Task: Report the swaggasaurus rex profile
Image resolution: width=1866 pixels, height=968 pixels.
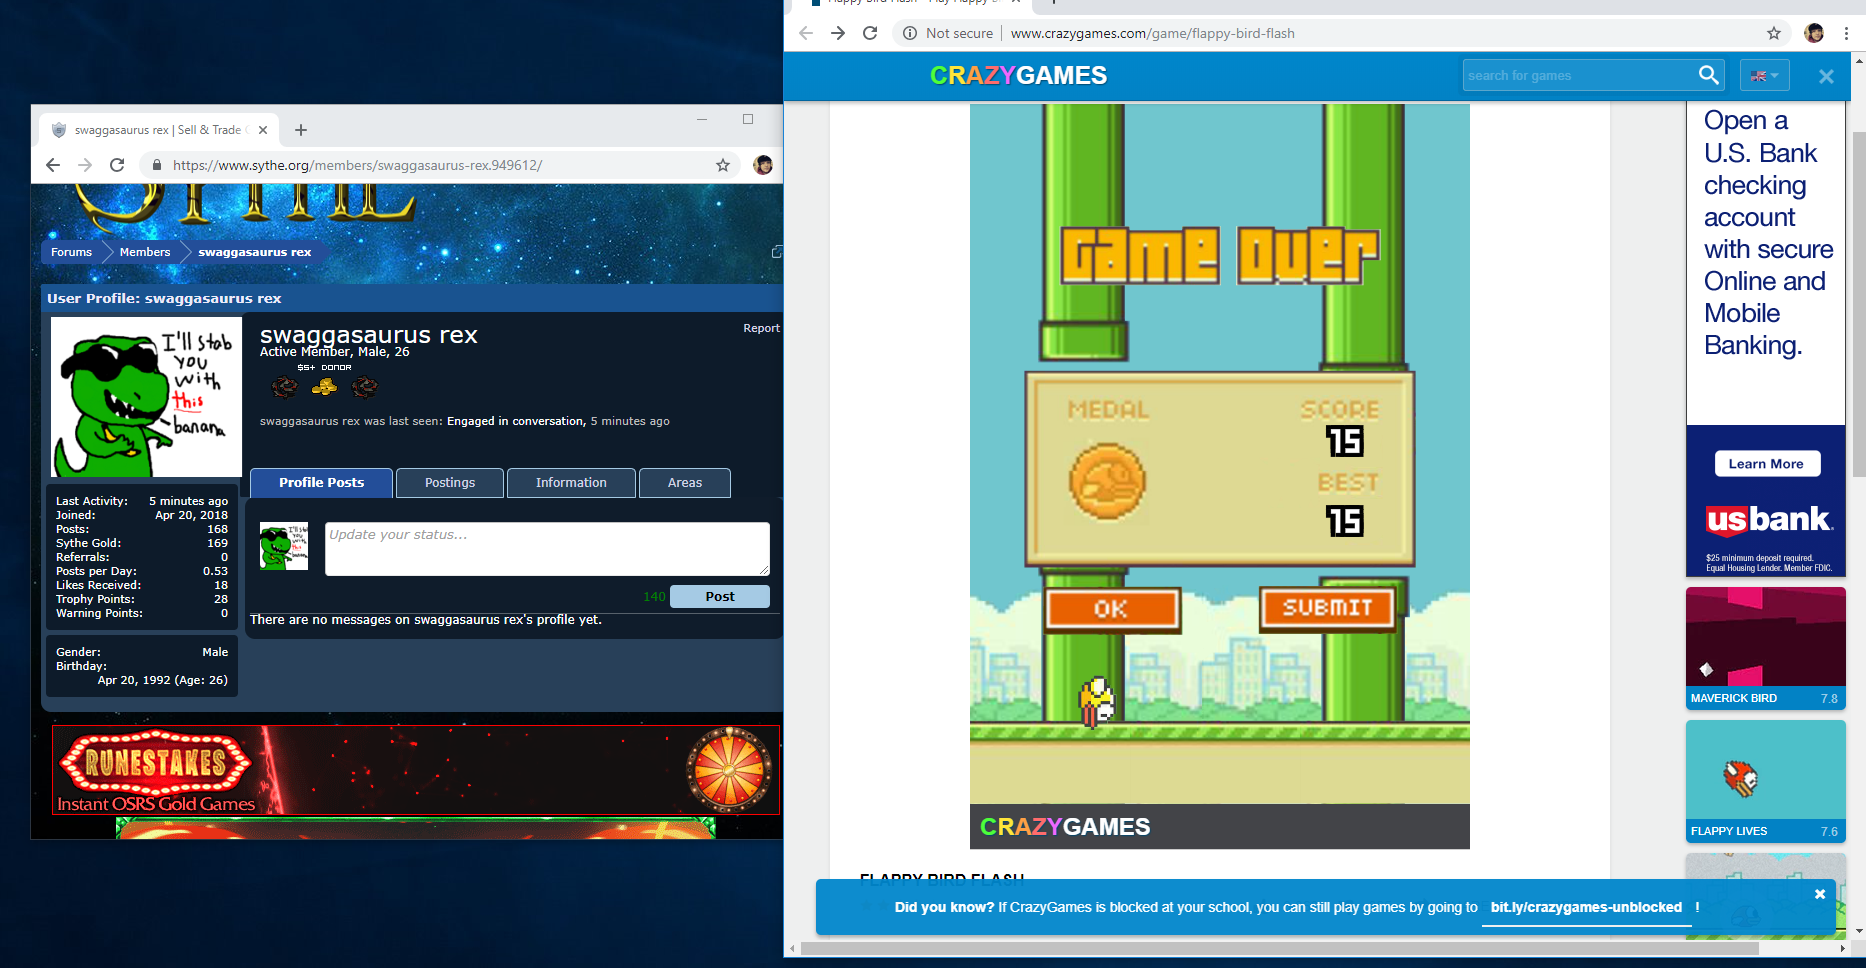Action: tap(761, 328)
